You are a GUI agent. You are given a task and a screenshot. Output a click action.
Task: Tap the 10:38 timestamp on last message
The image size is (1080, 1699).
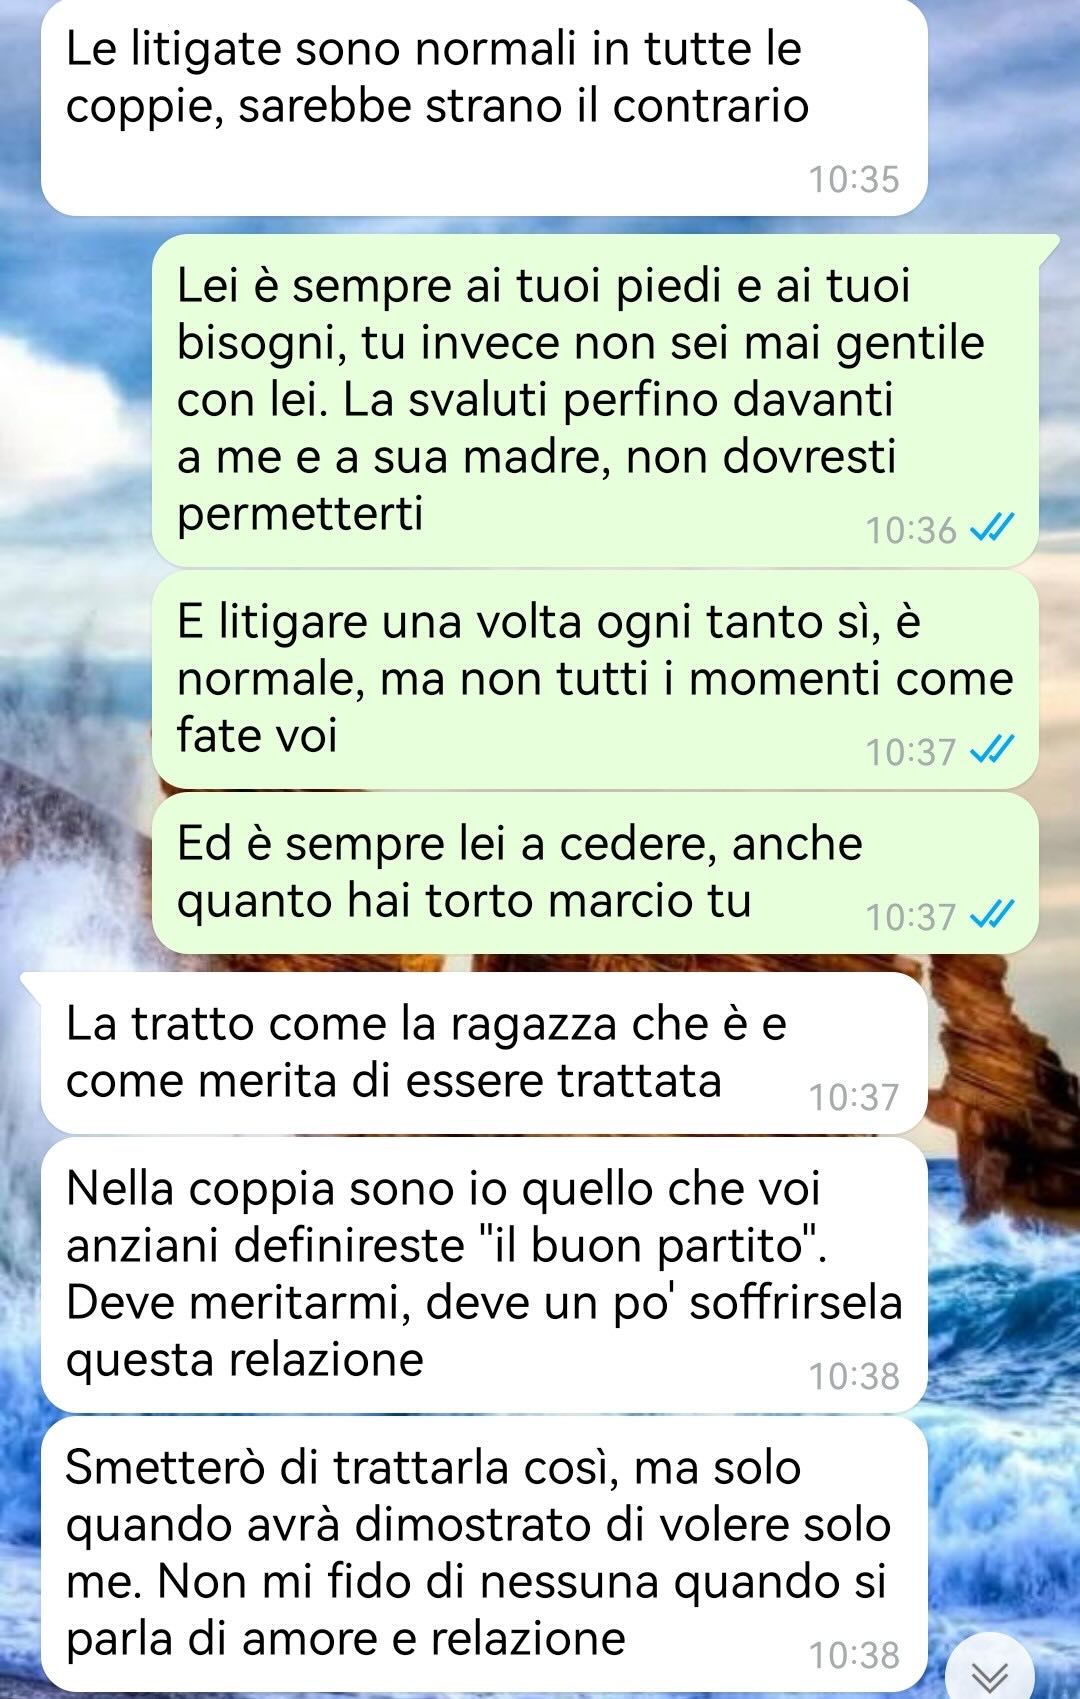pos(854,1655)
